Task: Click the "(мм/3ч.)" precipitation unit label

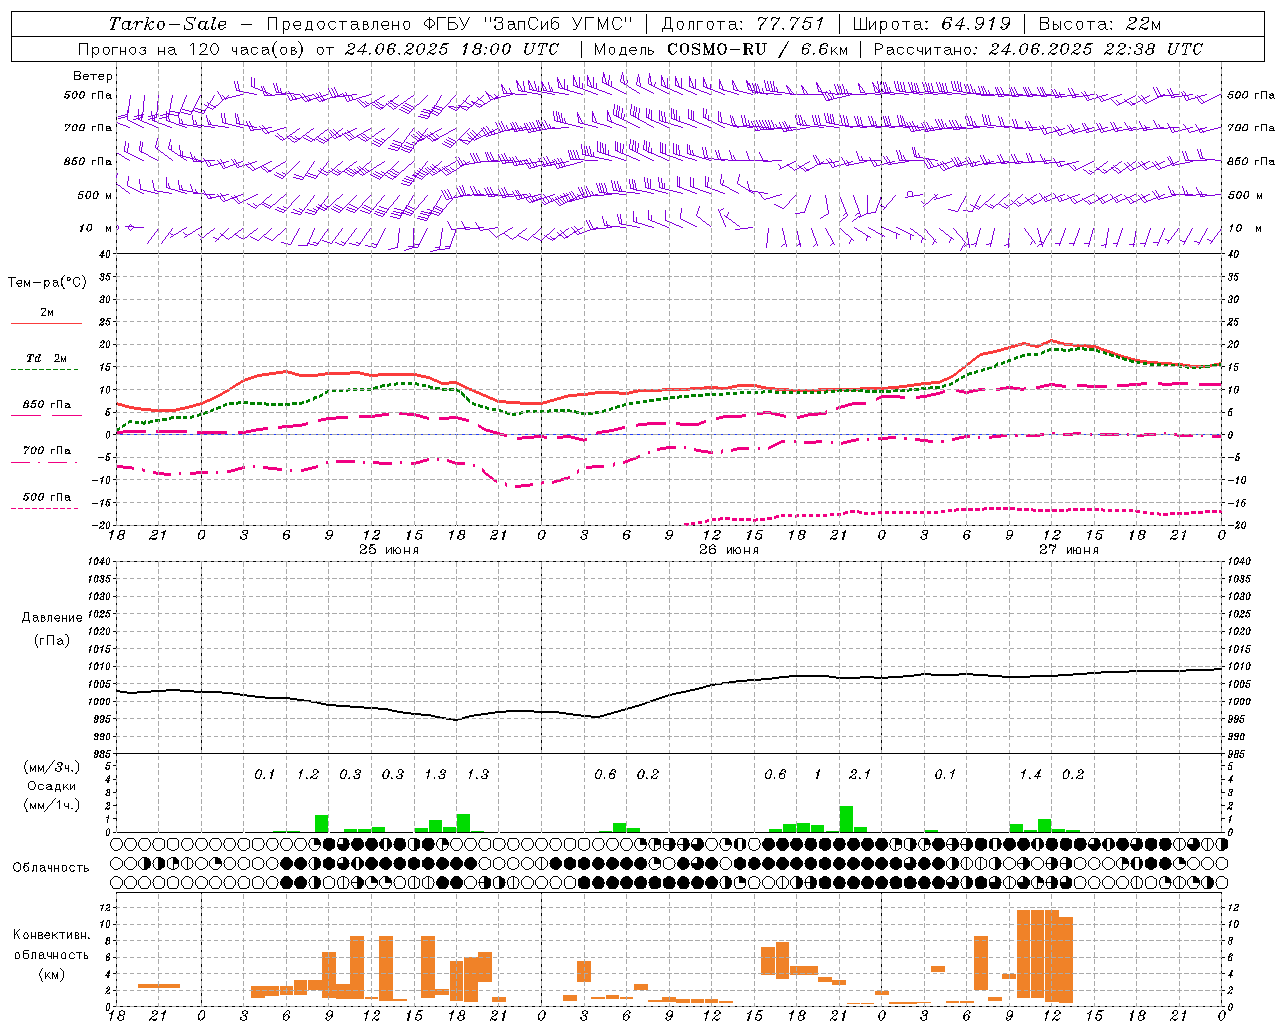Action: [x=52, y=767]
